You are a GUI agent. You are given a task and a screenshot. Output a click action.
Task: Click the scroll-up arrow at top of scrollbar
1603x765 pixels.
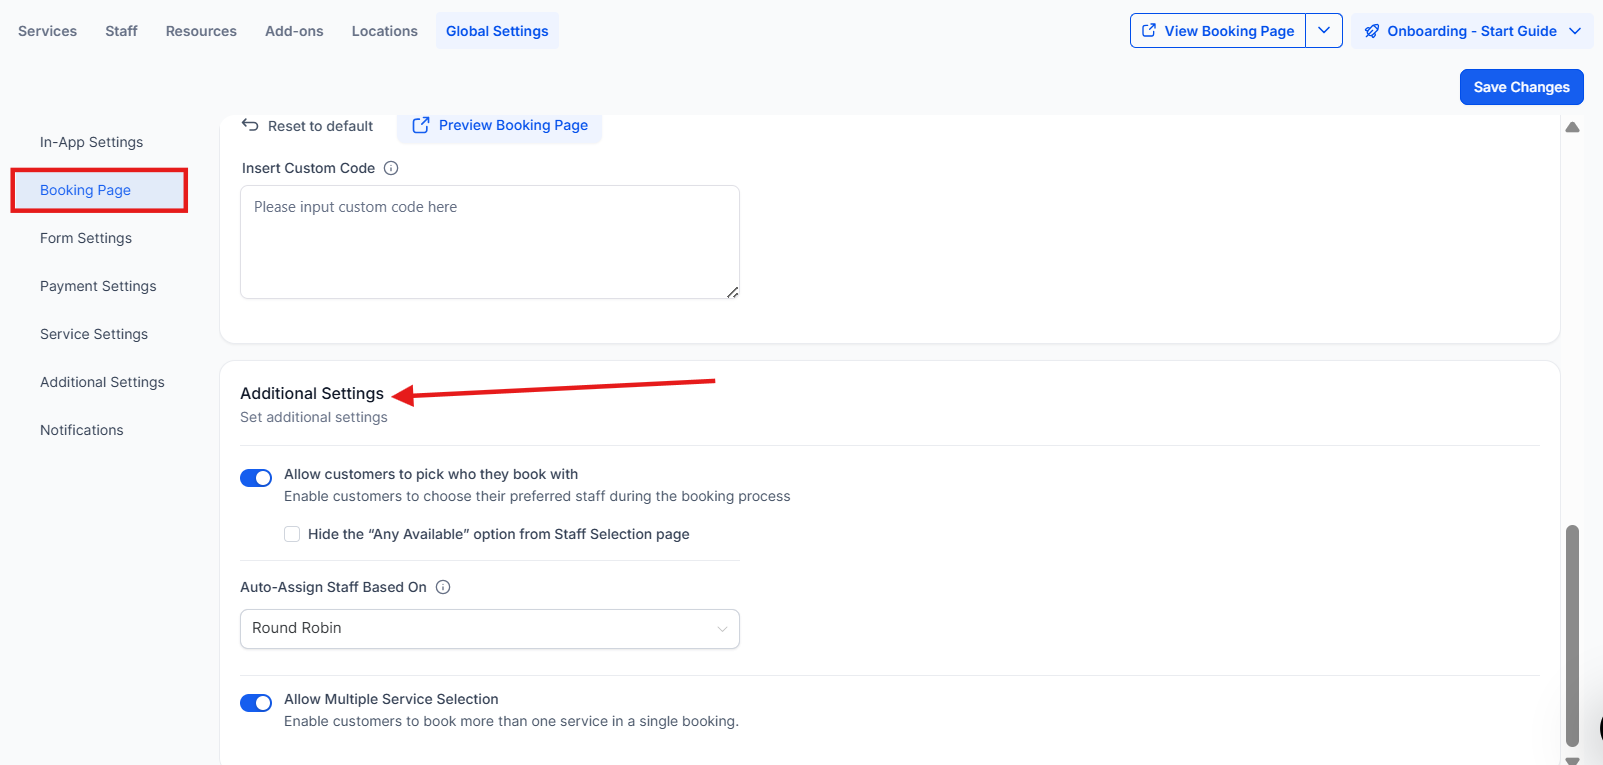tap(1572, 128)
